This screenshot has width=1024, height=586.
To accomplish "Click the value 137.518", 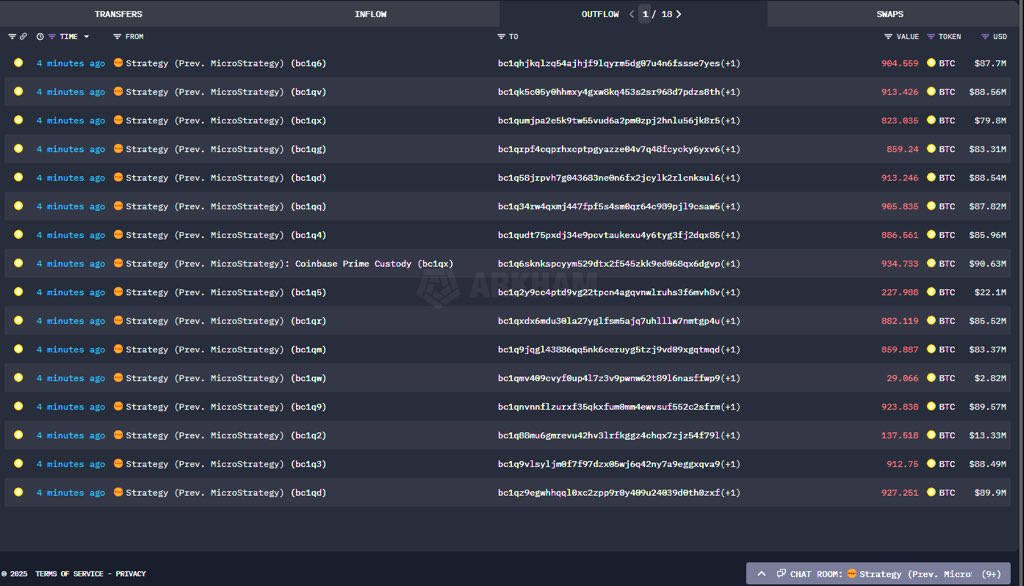I will tap(899, 436).
